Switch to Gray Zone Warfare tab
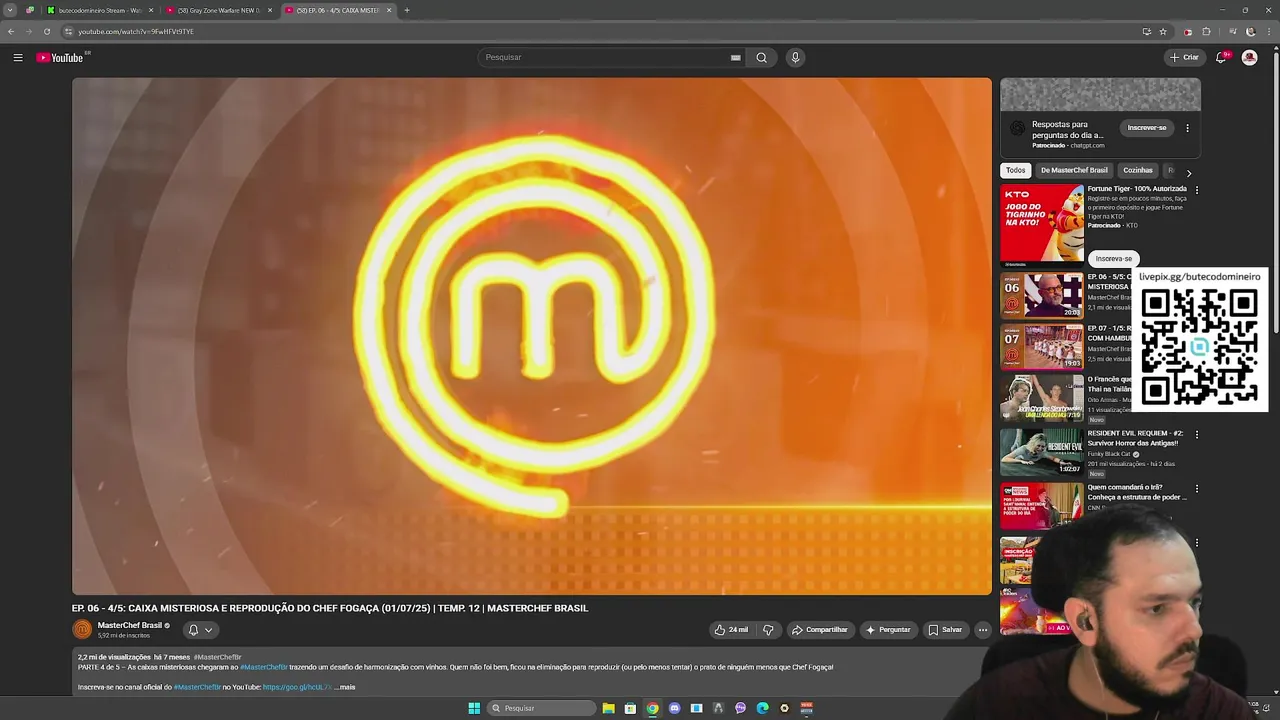Viewport: 1280px width, 720px height. (x=218, y=10)
